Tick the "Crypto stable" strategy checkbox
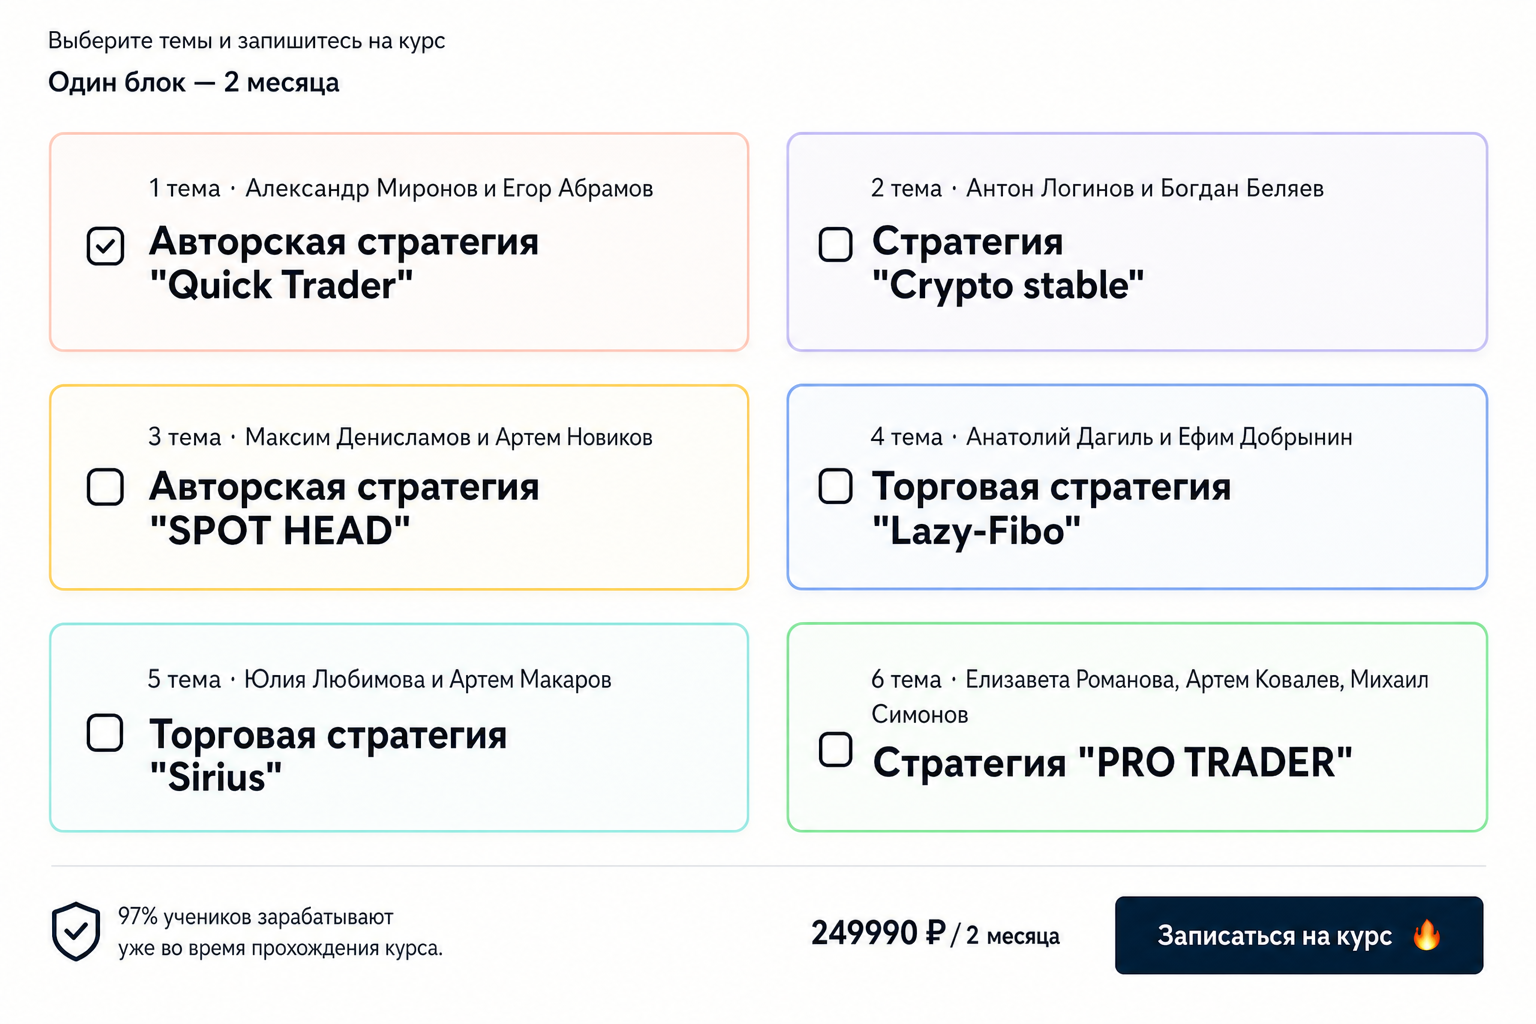This screenshot has height=1024, width=1536. click(x=835, y=244)
